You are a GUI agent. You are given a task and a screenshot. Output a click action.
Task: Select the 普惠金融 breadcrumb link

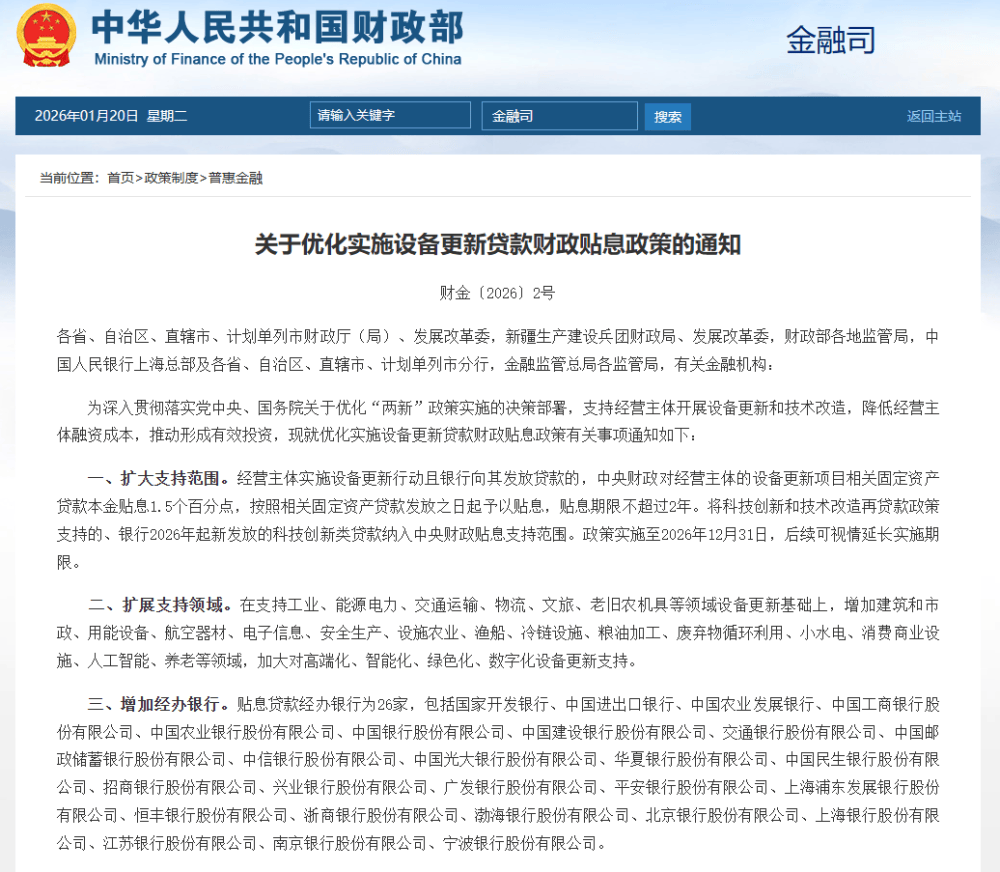point(235,178)
